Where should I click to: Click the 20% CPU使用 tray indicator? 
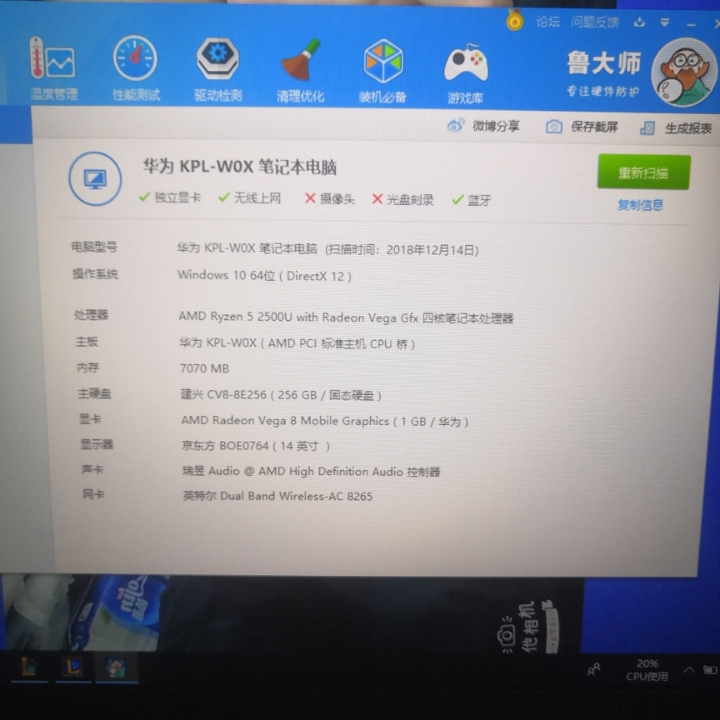click(x=647, y=670)
